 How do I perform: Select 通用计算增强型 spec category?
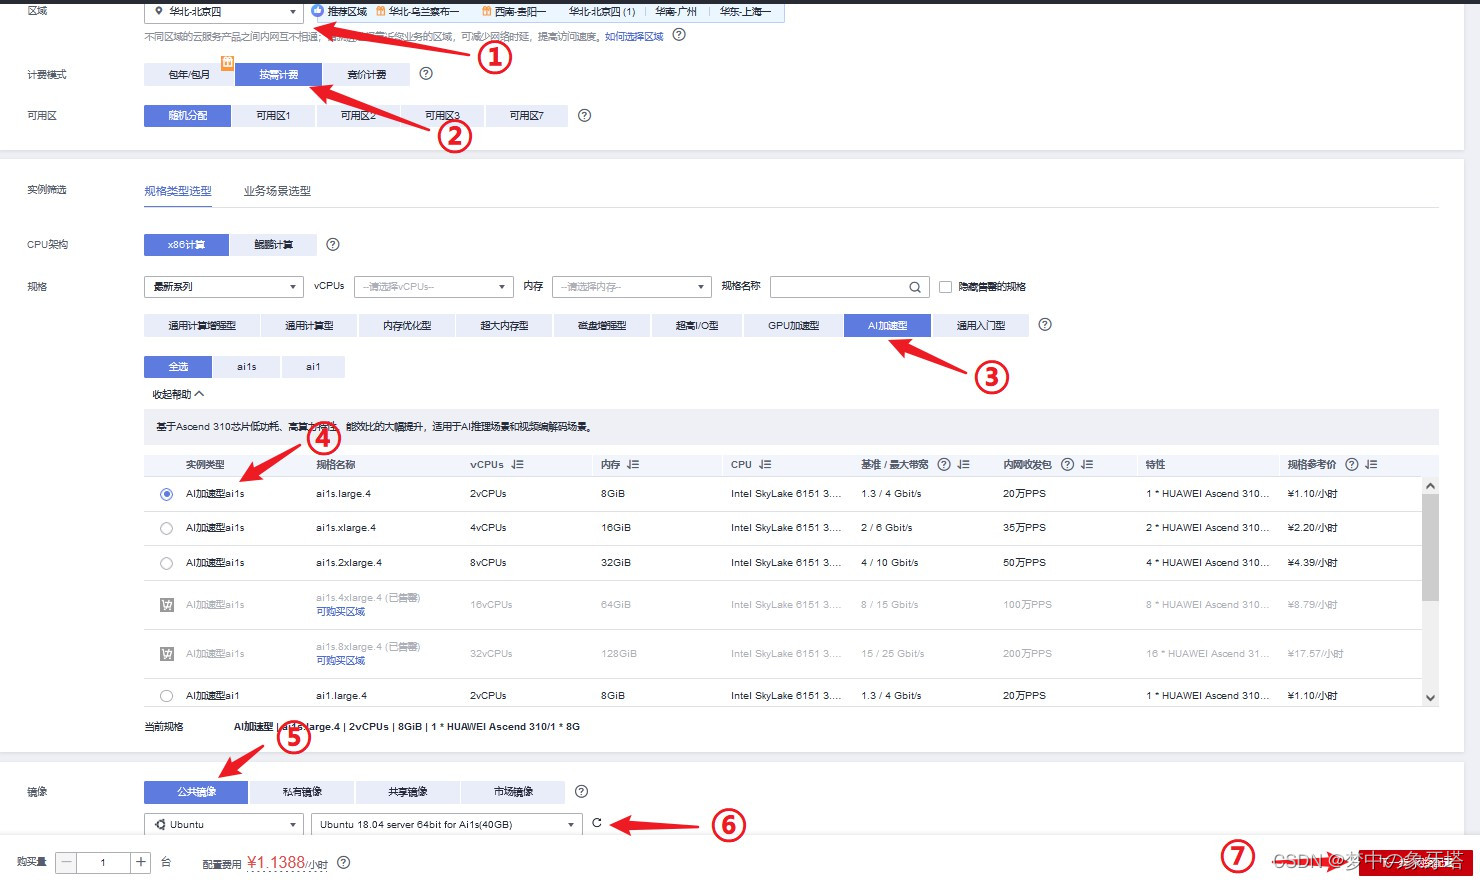[x=202, y=325]
